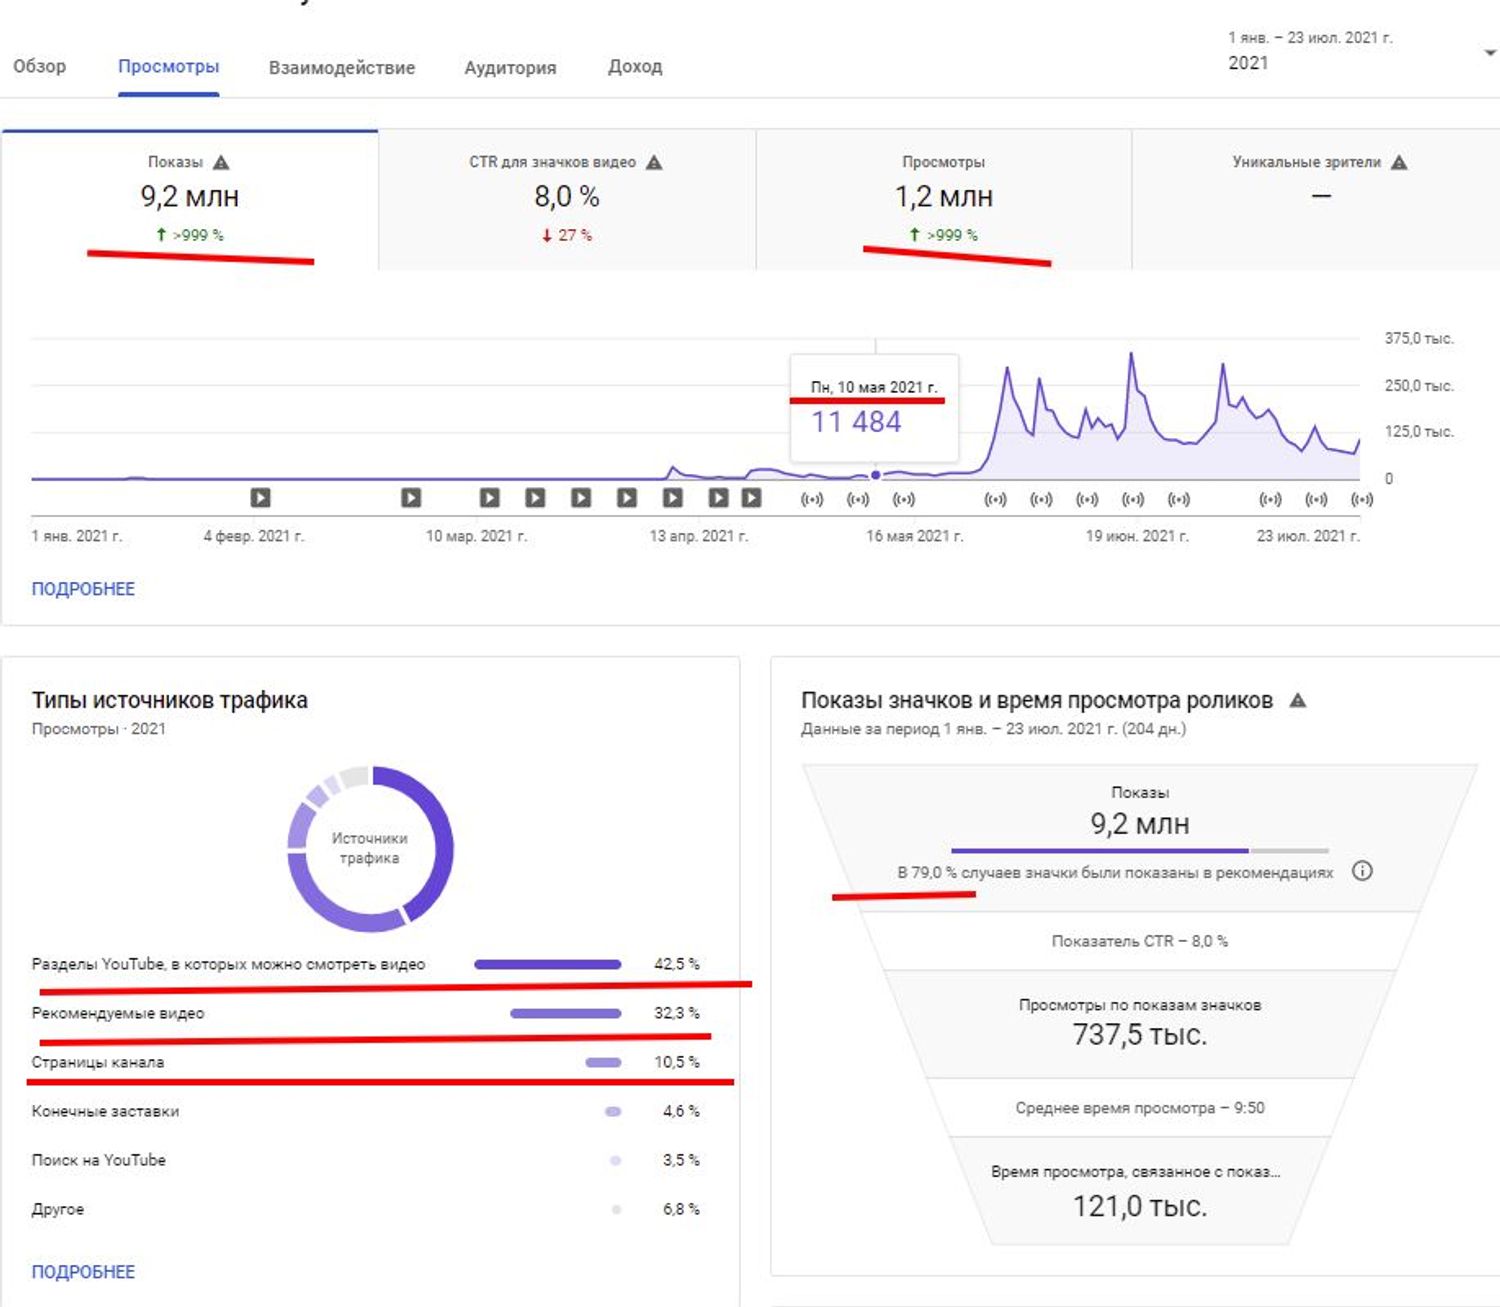The width and height of the screenshot is (1500, 1307).
Task: Select the Просмотры 1,2 млн metric card
Action: click(944, 199)
